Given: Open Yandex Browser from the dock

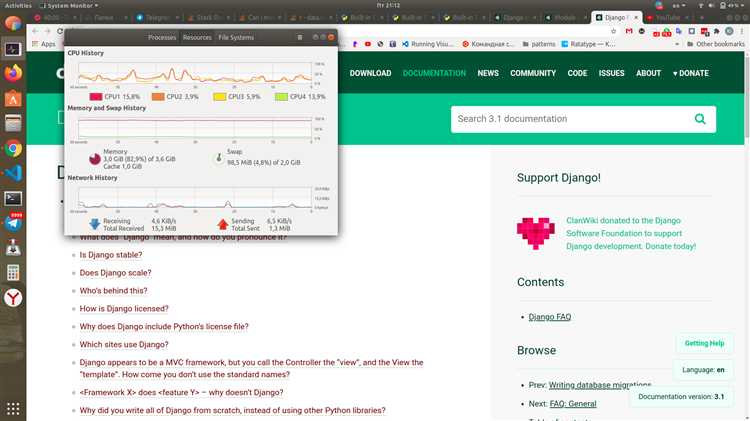Looking at the screenshot, I should pyautogui.click(x=13, y=298).
